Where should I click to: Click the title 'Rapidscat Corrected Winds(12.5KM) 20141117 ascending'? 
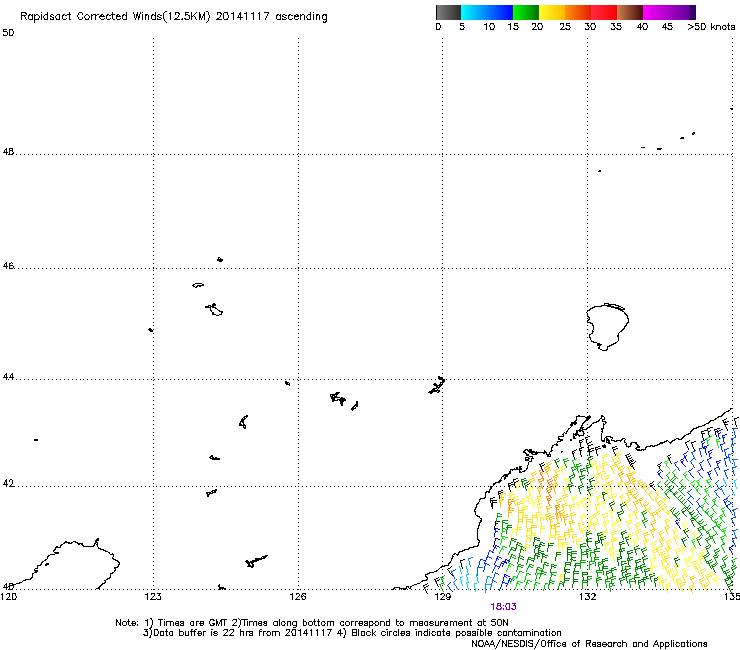pyautogui.click(x=174, y=17)
